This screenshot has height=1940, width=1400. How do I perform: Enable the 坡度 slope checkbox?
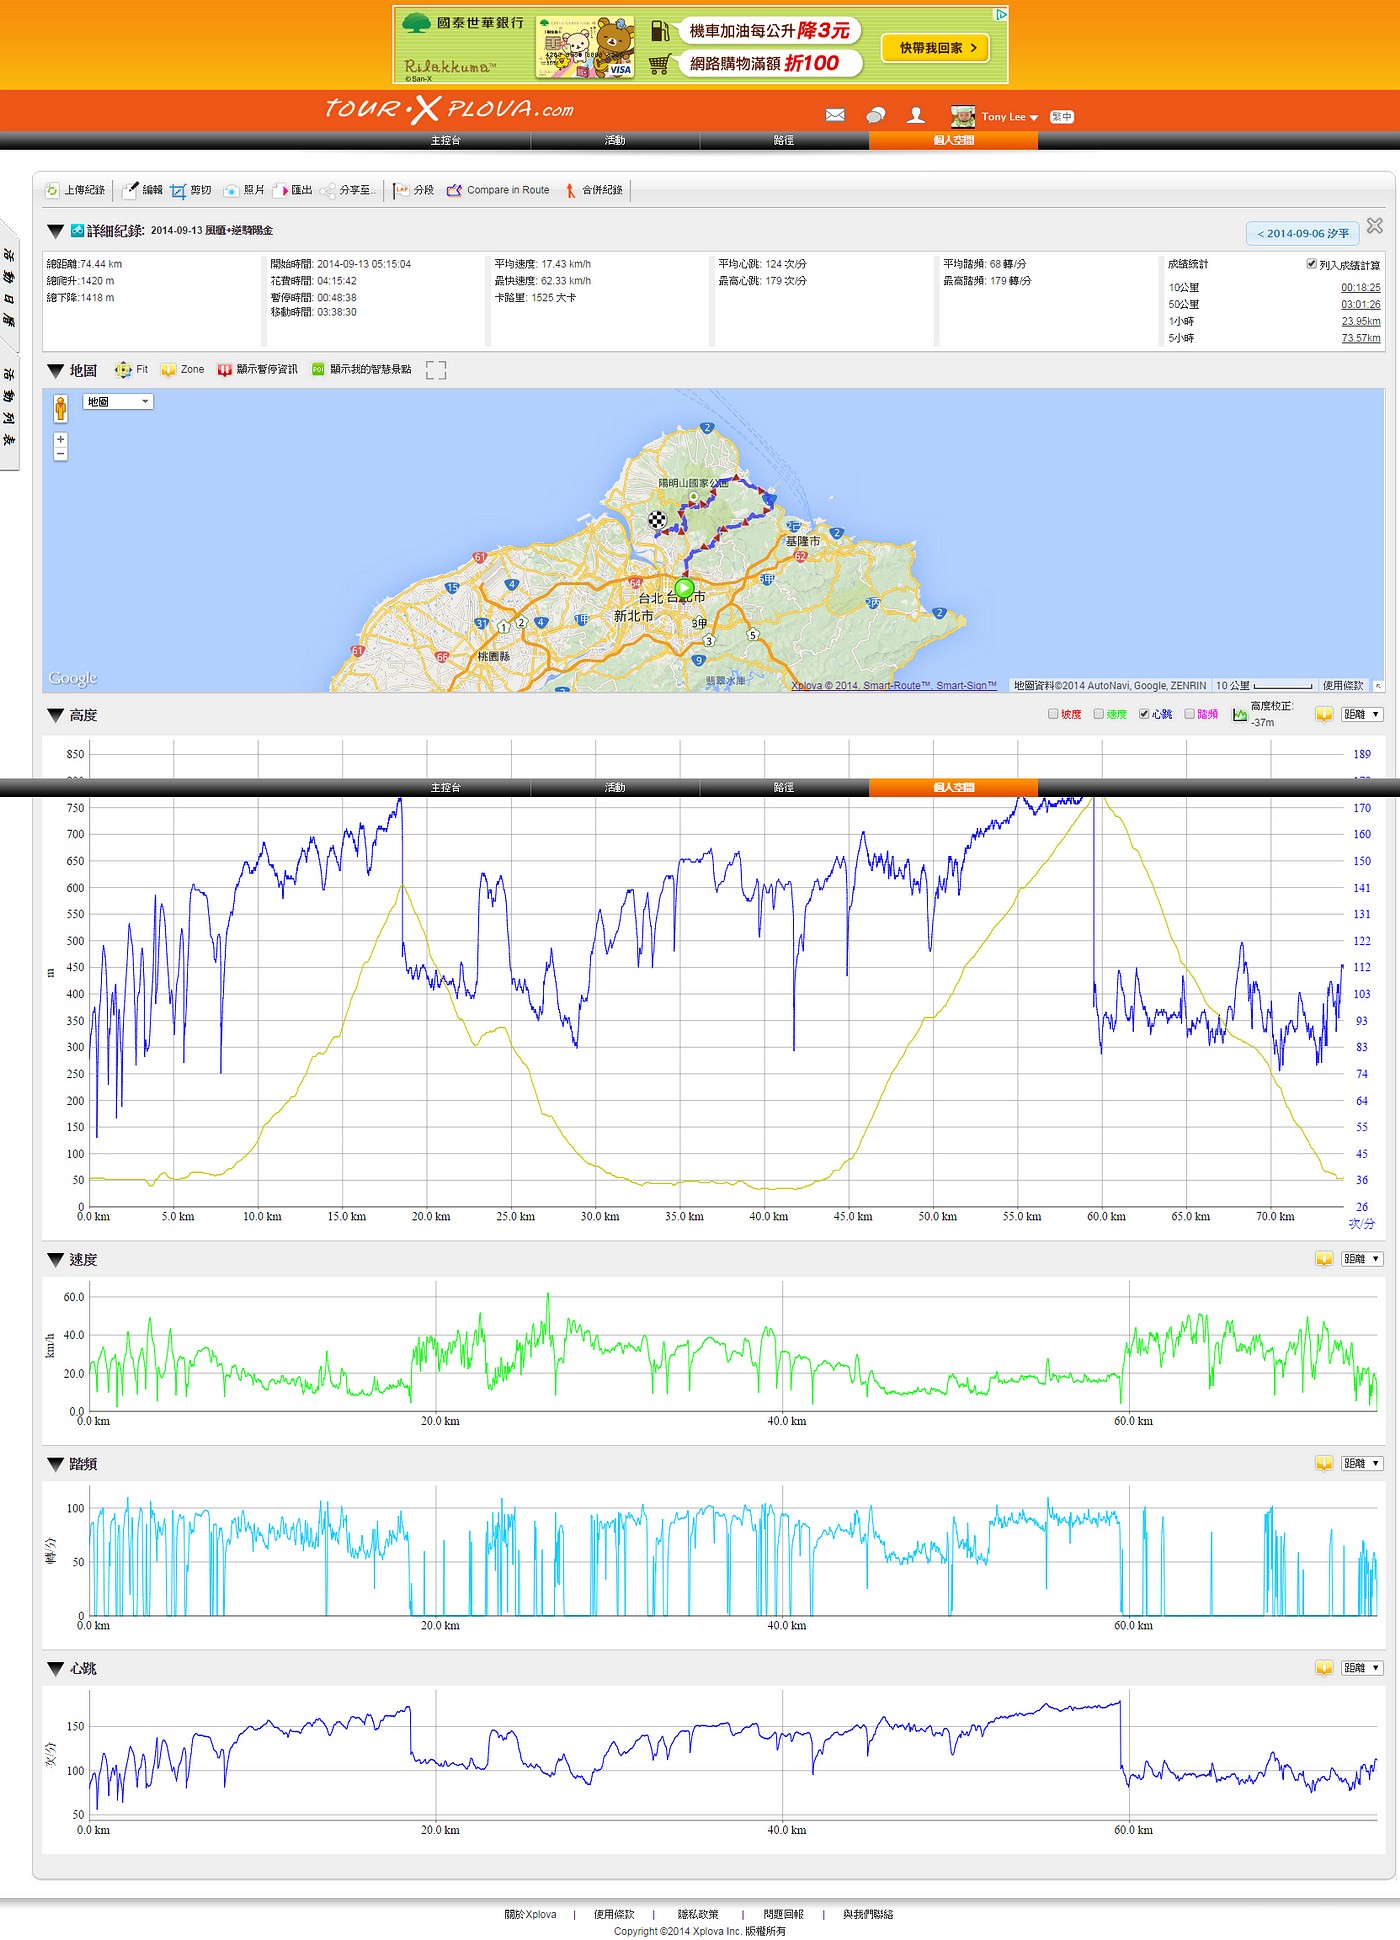coord(1053,714)
